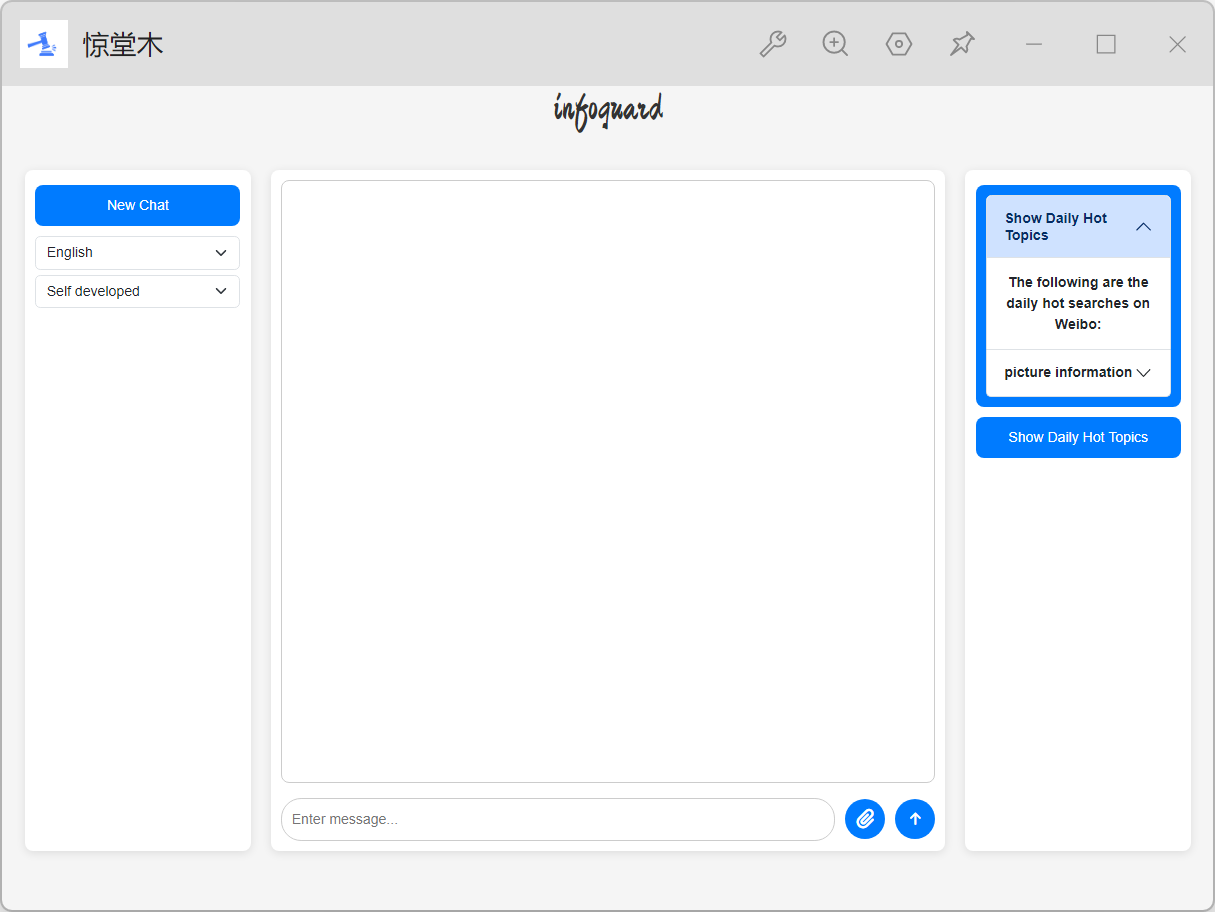
Task: Close the application window
Action: pos(1178,44)
